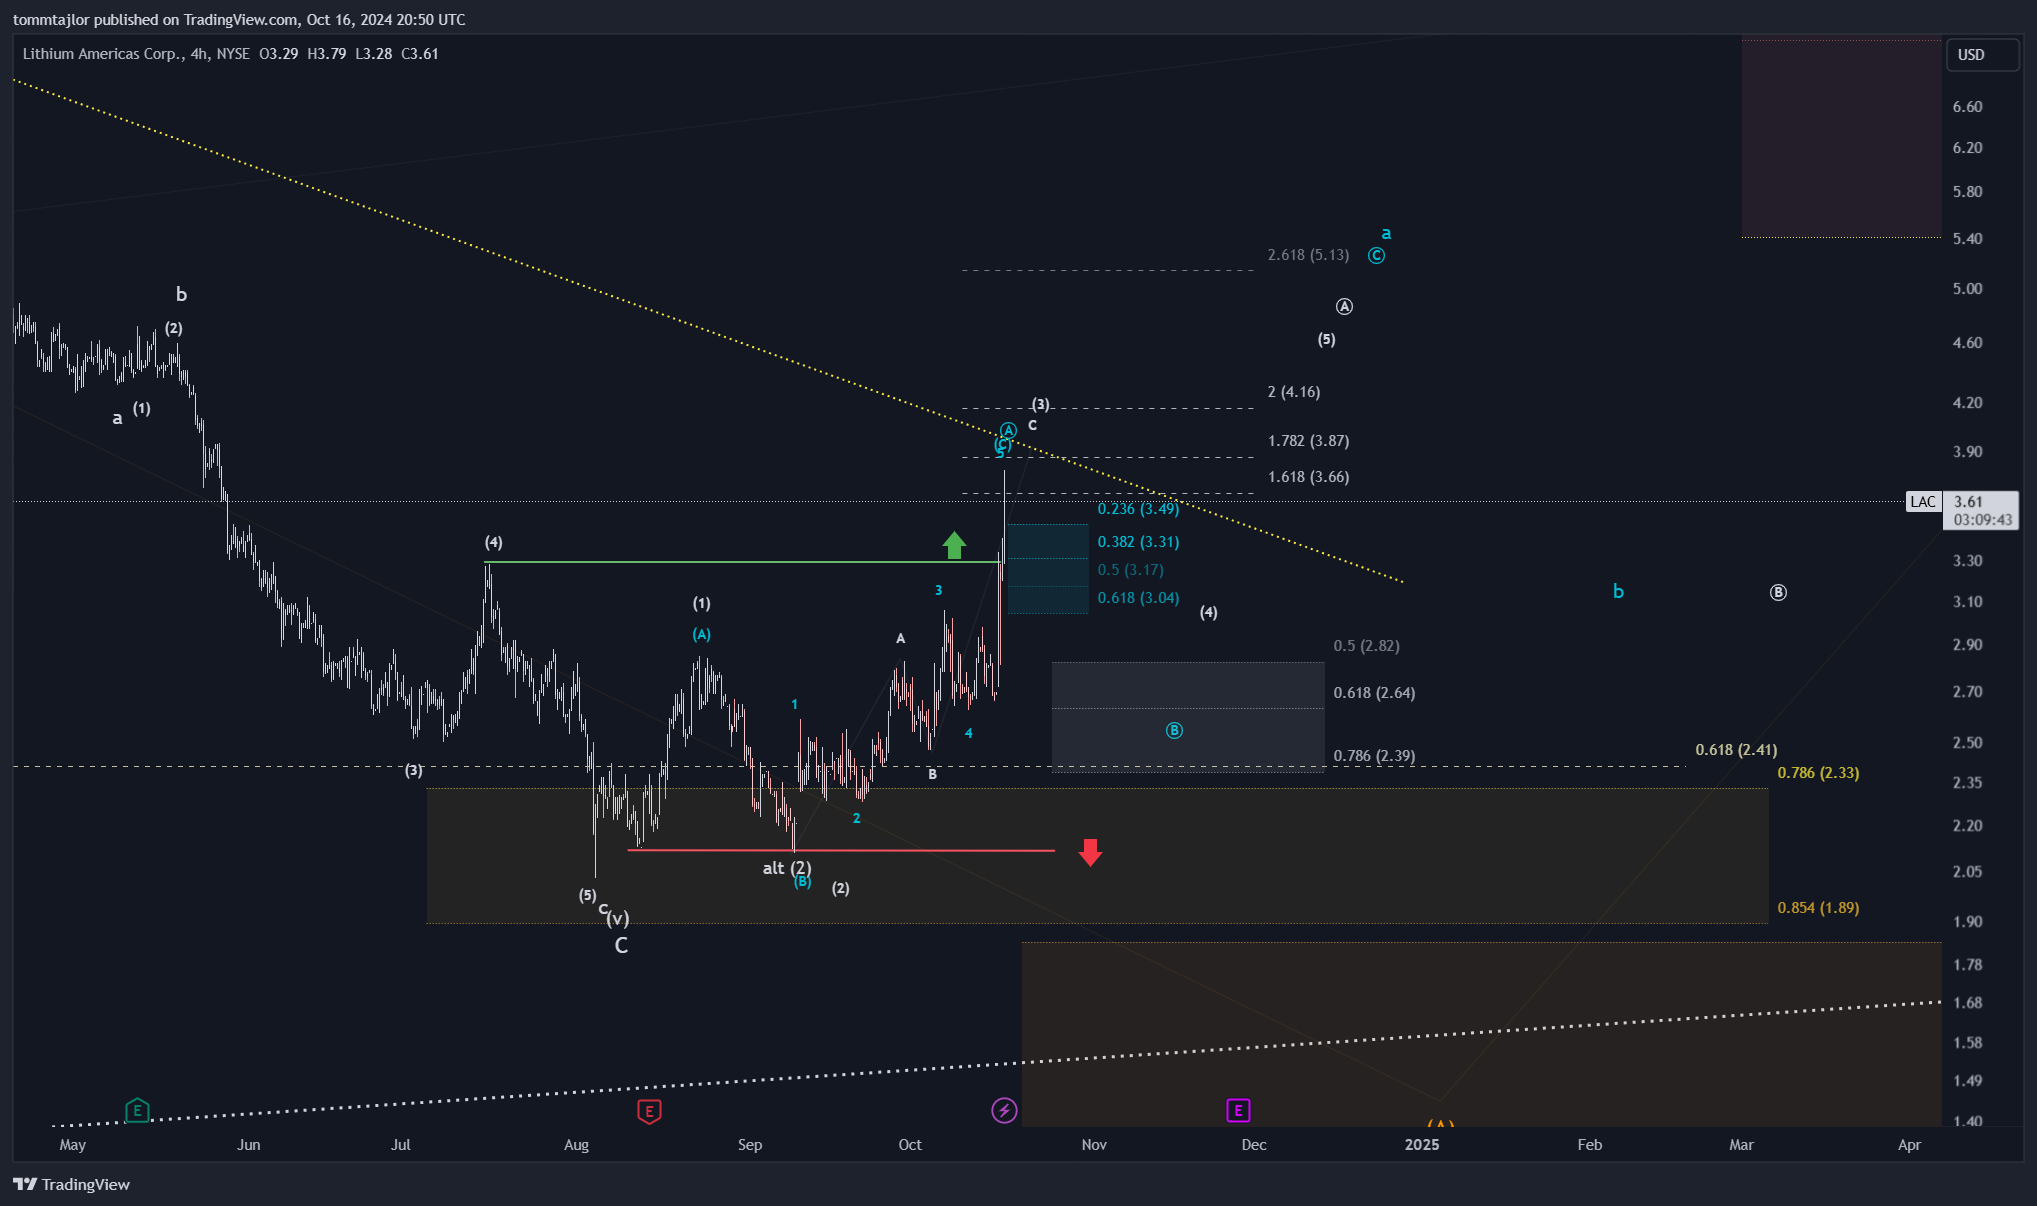Click the 0.618 (2.64) retracement label
2037x1206 pixels.
tap(1374, 693)
